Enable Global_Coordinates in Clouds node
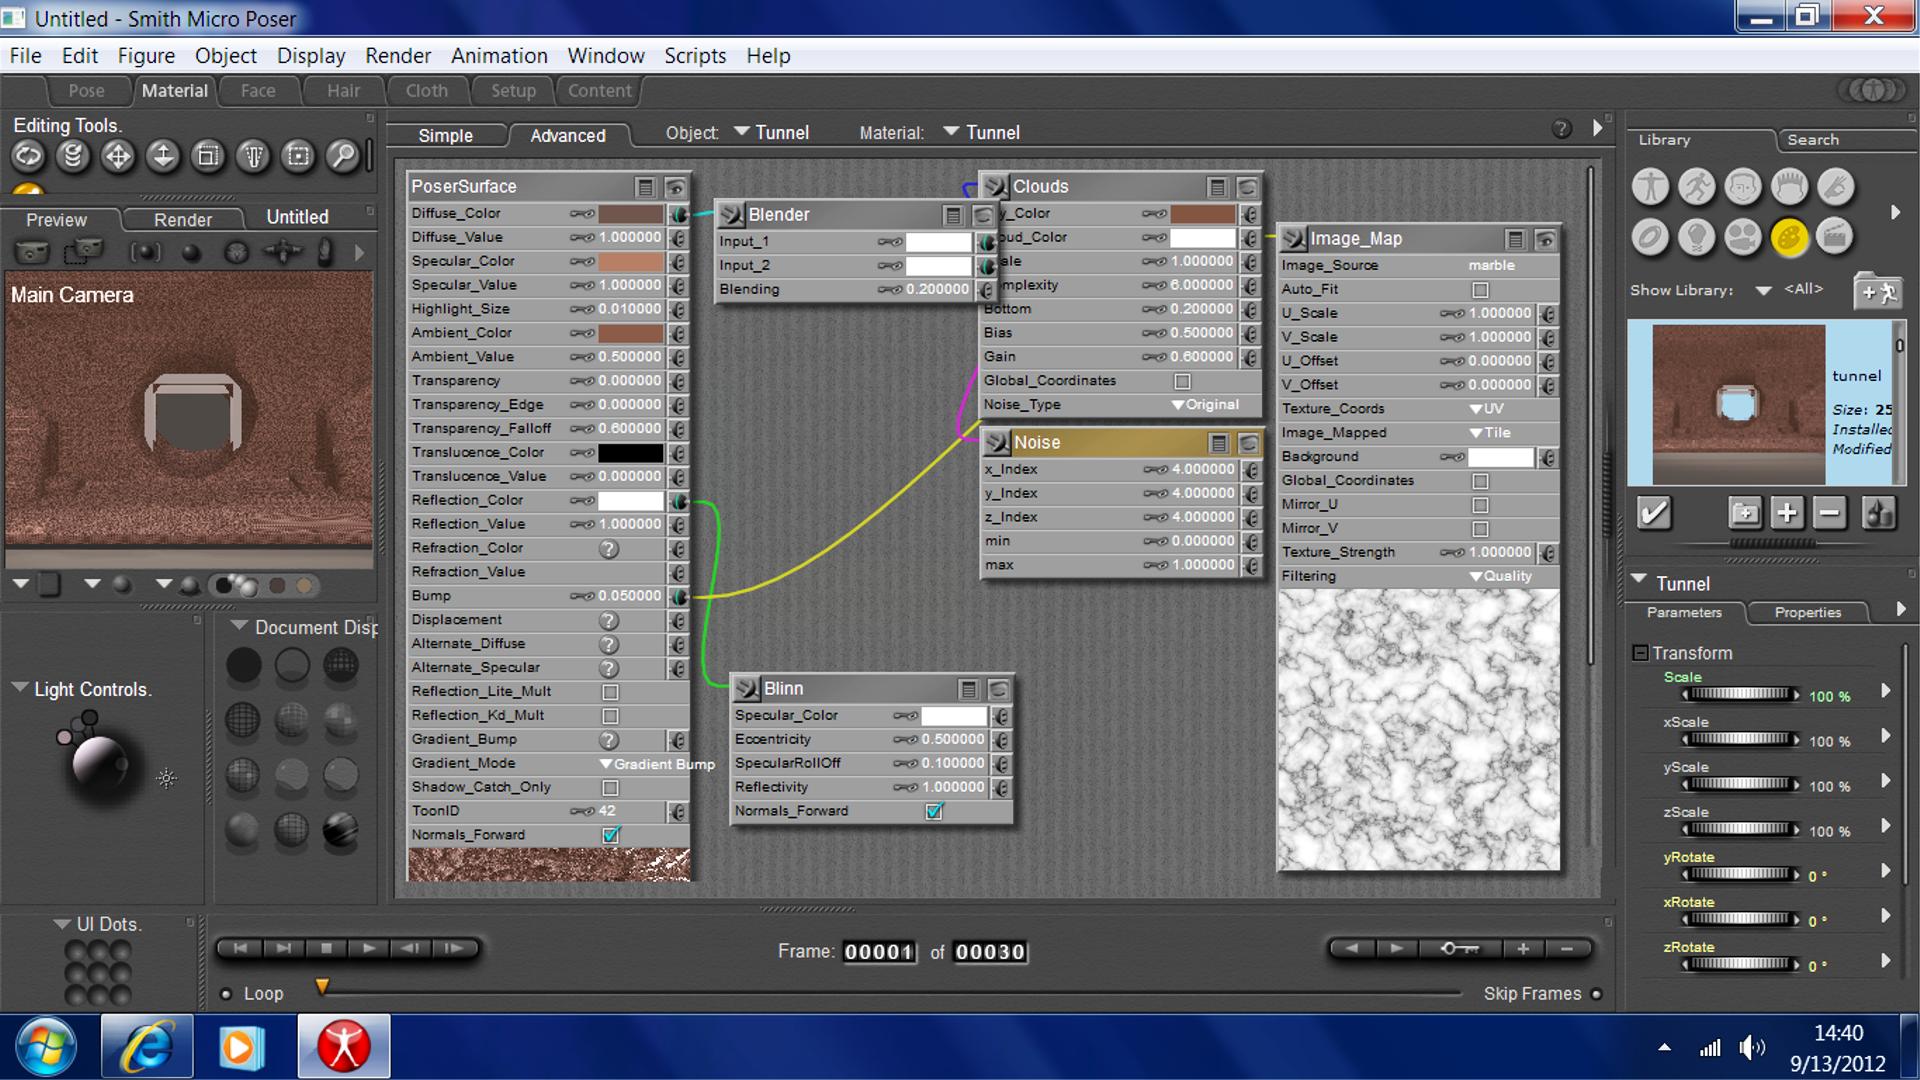 (1182, 381)
